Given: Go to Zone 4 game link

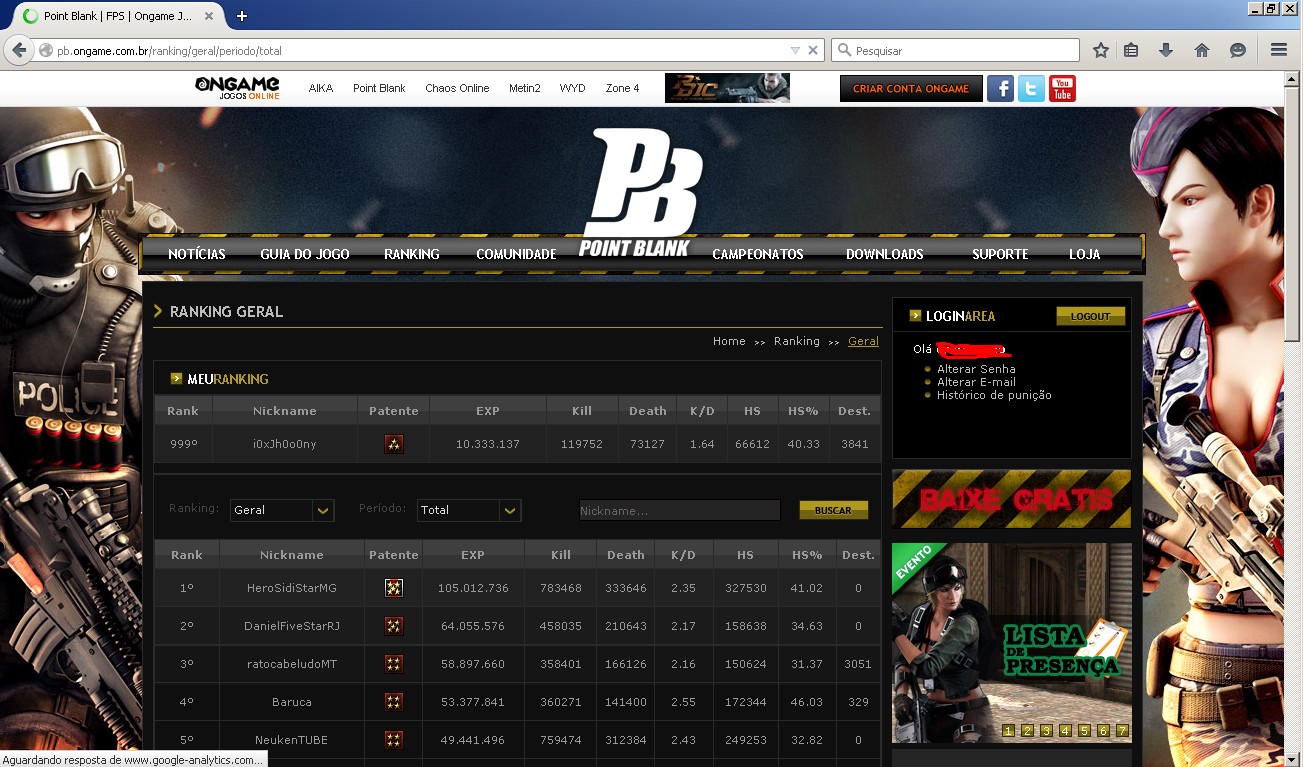Looking at the screenshot, I should tap(622, 88).
